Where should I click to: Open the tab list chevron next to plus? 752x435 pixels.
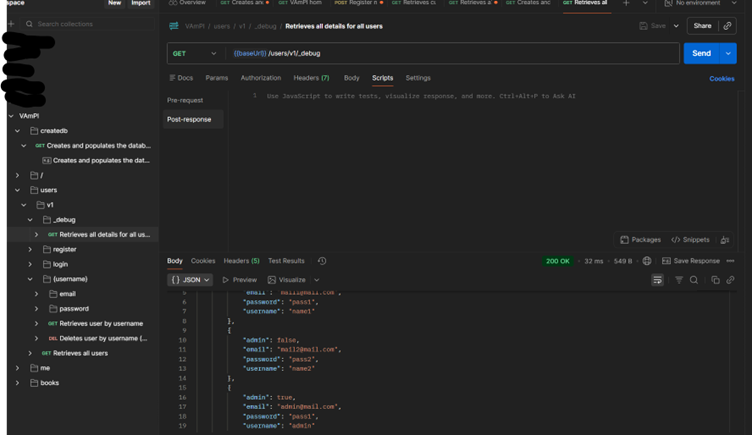pos(645,3)
